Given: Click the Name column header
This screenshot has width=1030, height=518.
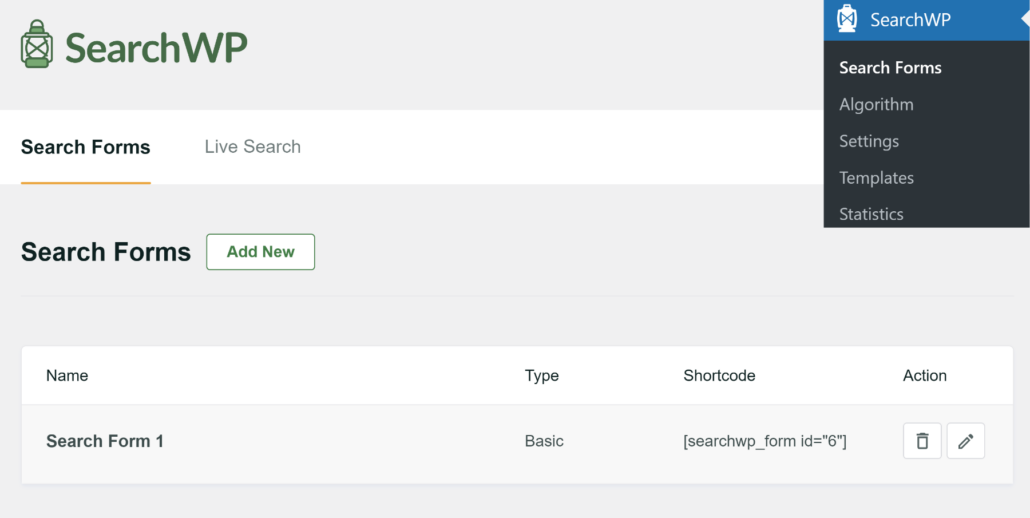Looking at the screenshot, I should (x=67, y=376).
